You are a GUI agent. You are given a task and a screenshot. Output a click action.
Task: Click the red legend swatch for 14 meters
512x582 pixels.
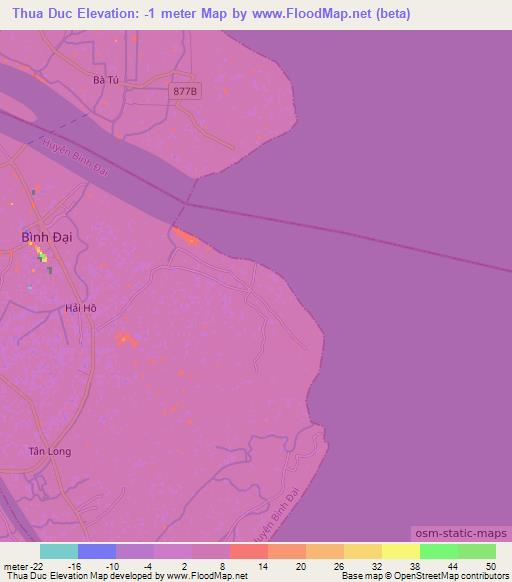coord(249,551)
